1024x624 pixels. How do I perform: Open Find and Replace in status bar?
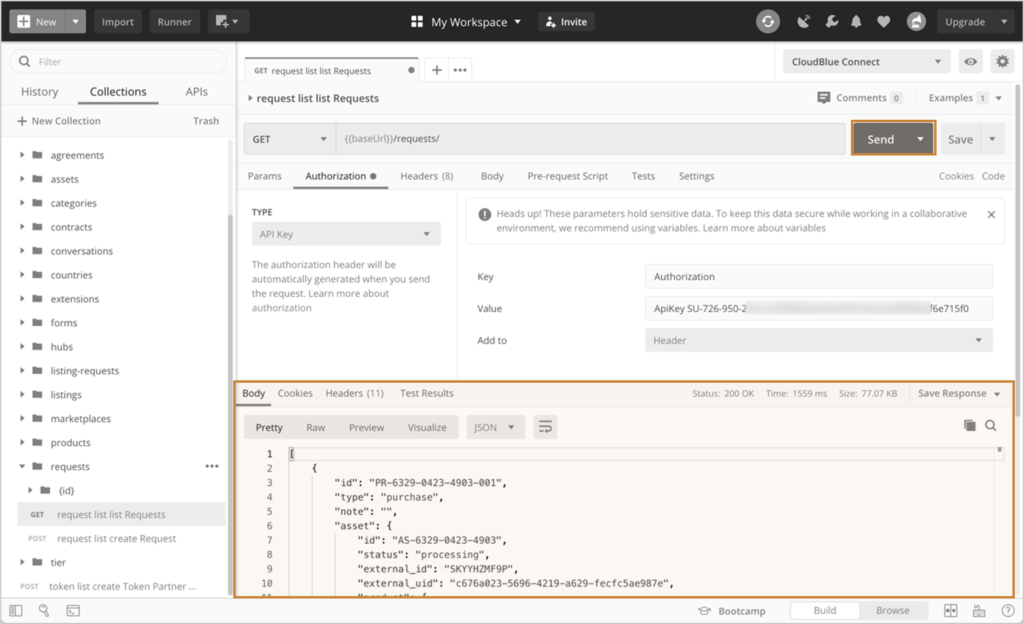pos(44,611)
